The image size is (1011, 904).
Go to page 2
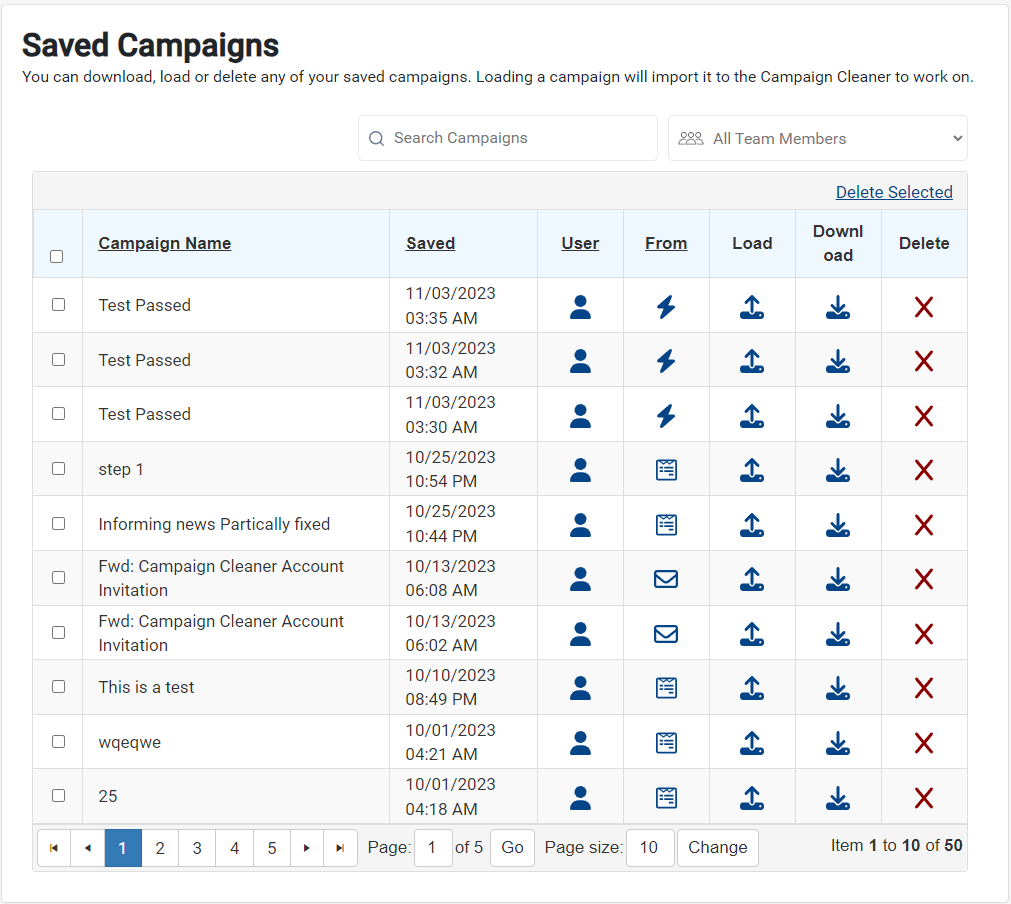click(x=160, y=848)
